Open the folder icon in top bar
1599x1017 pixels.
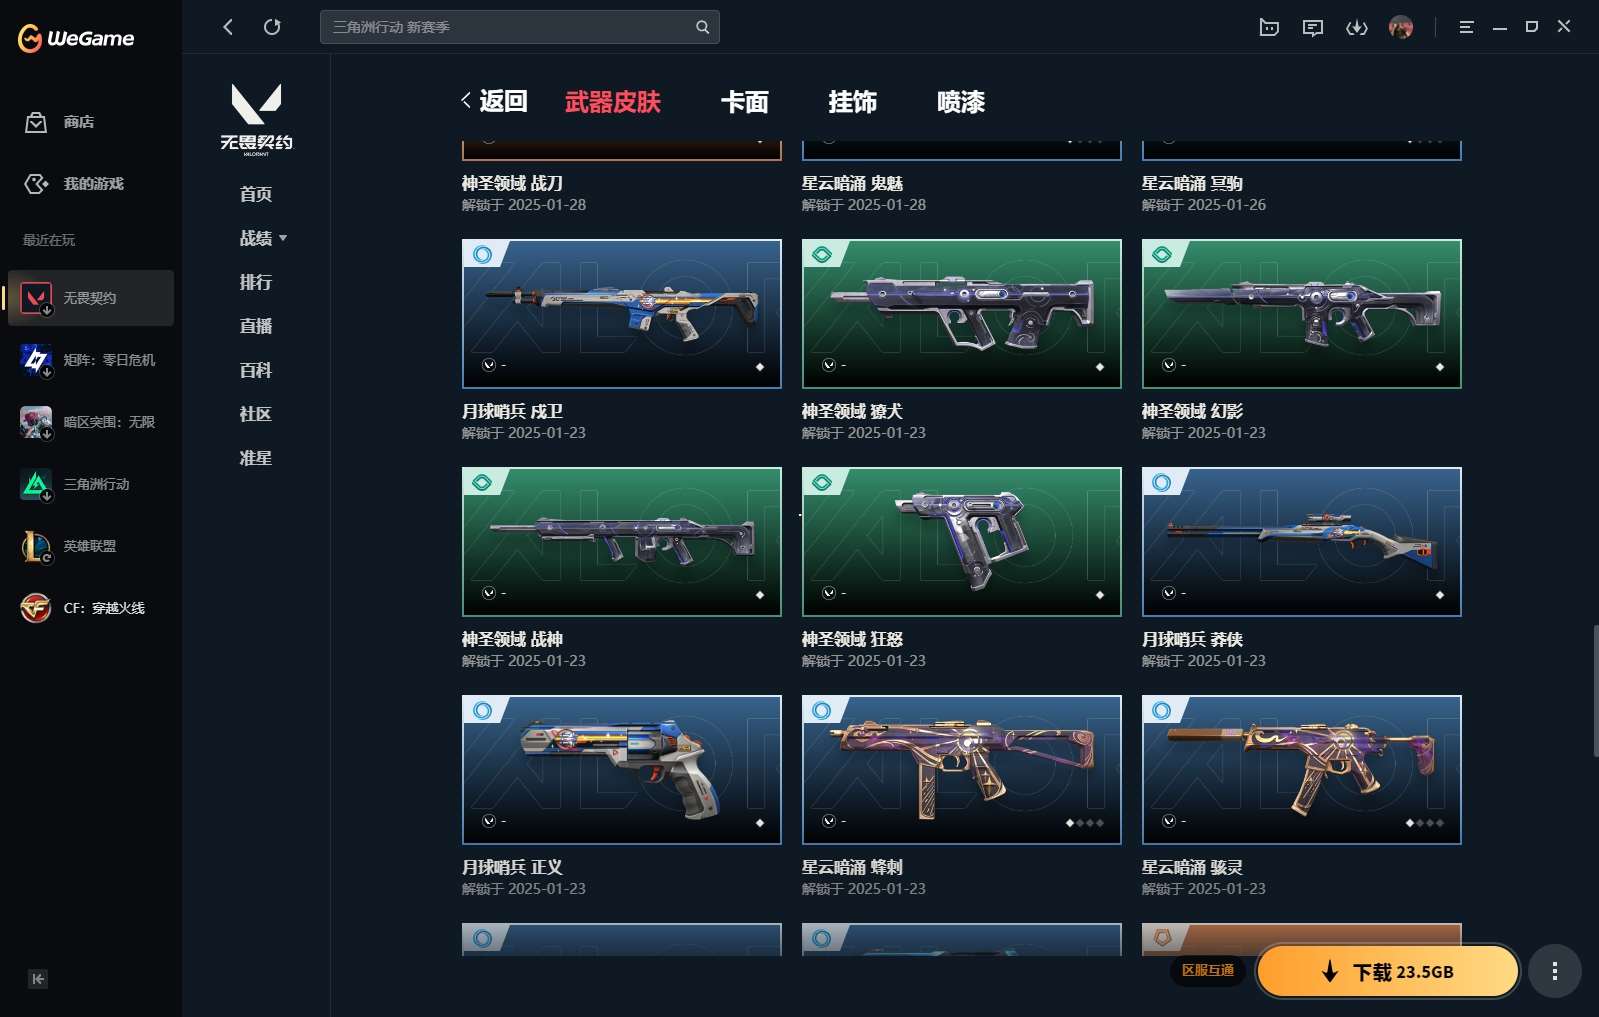click(1269, 27)
